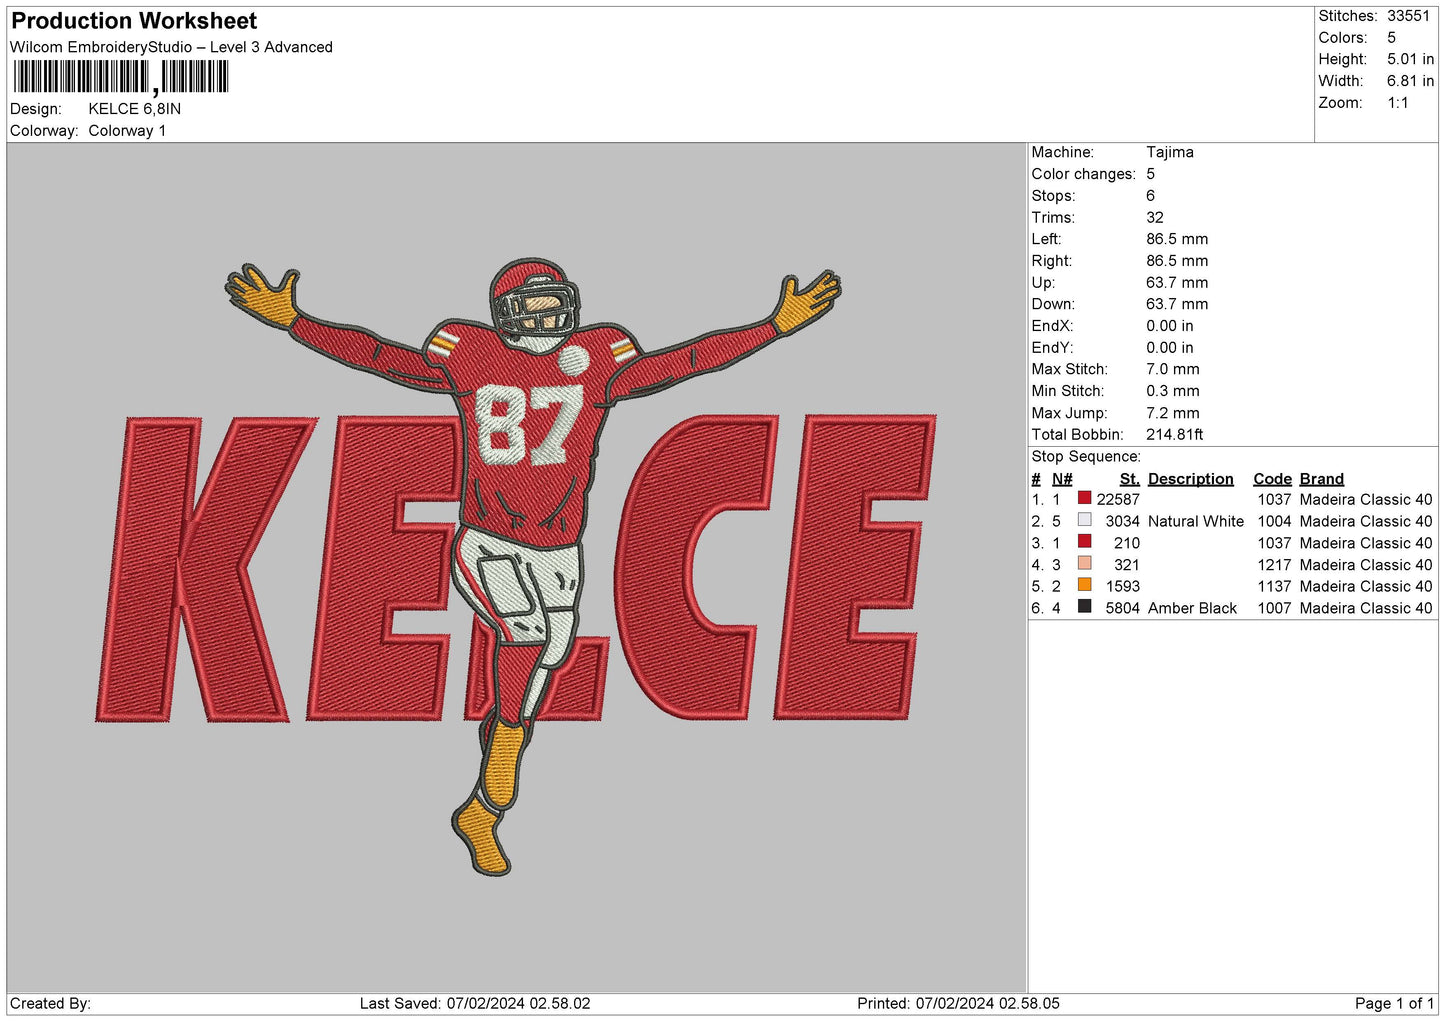The width and height of the screenshot is (1445, 1021).
Task: Click the 'Created By:' footer label
Action: (x=50, y=1003)
